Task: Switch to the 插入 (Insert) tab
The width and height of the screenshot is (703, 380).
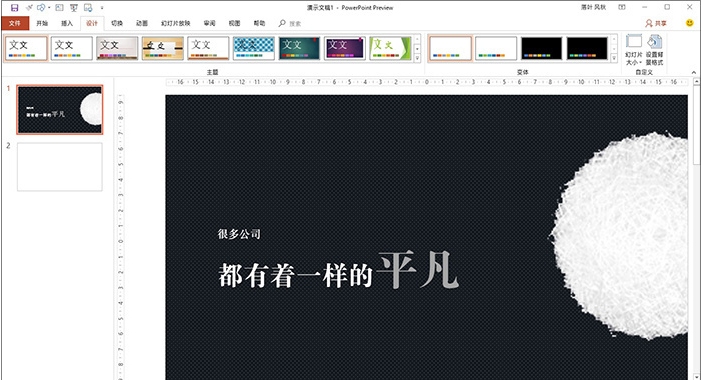Action: tap(67, 23)
